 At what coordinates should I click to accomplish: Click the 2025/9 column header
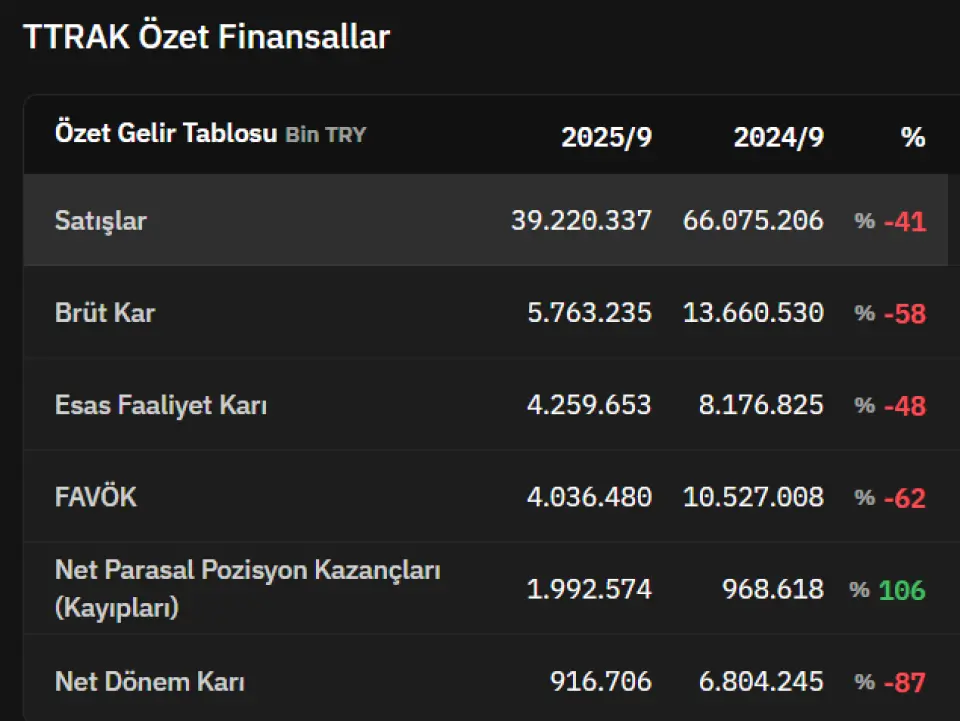(x=606, y=137)
